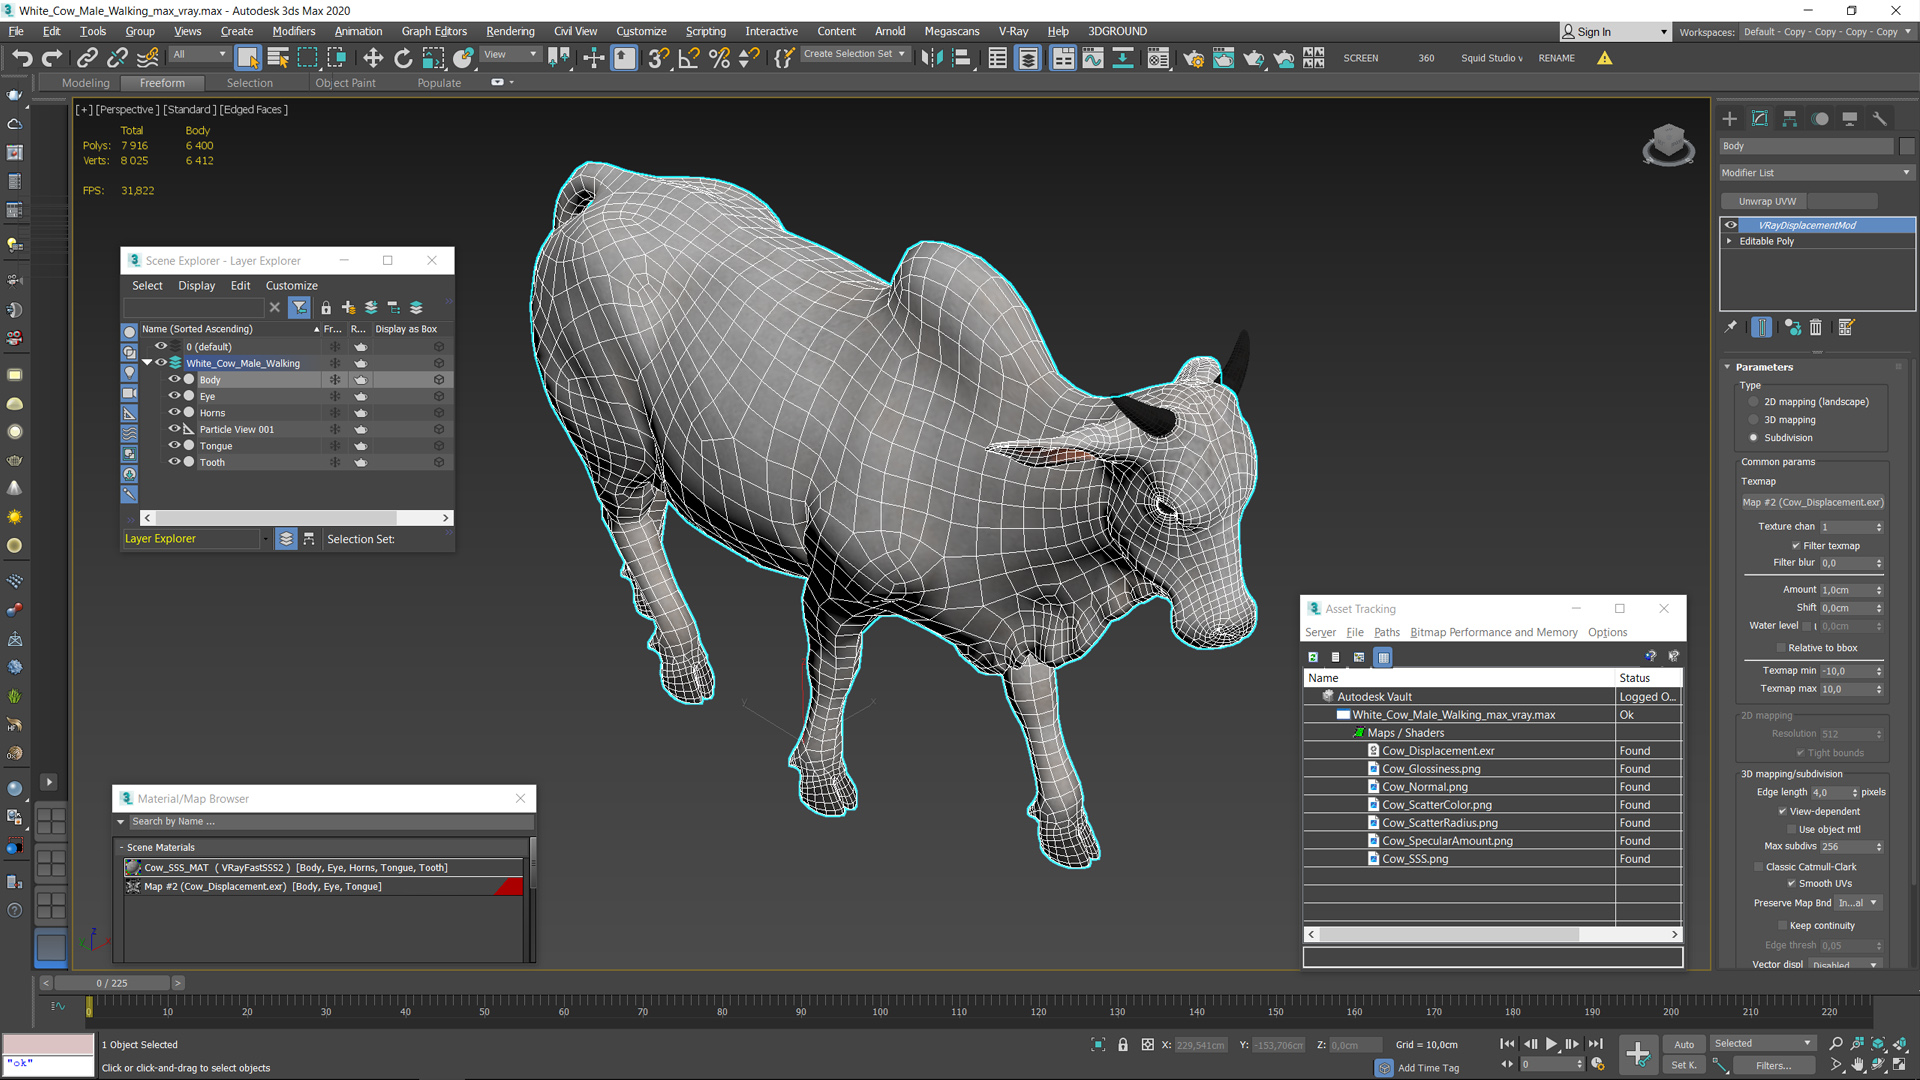
Task: Open the Rendering menu
Action: tap(510, 31)
